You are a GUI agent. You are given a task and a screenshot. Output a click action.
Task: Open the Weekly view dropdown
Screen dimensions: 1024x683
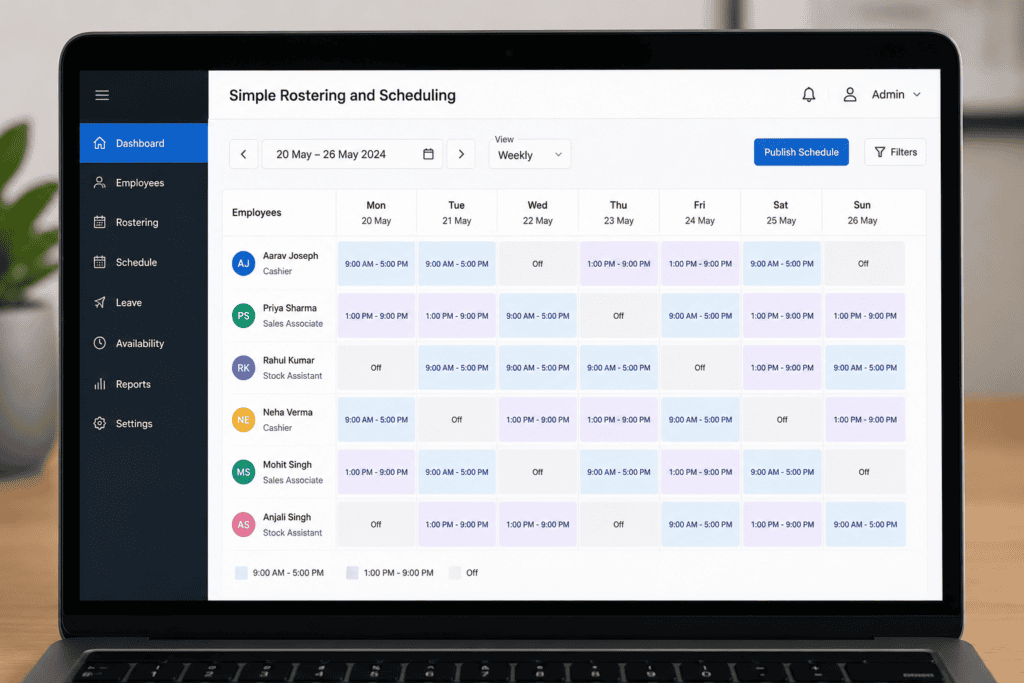[x=530, y=154]
